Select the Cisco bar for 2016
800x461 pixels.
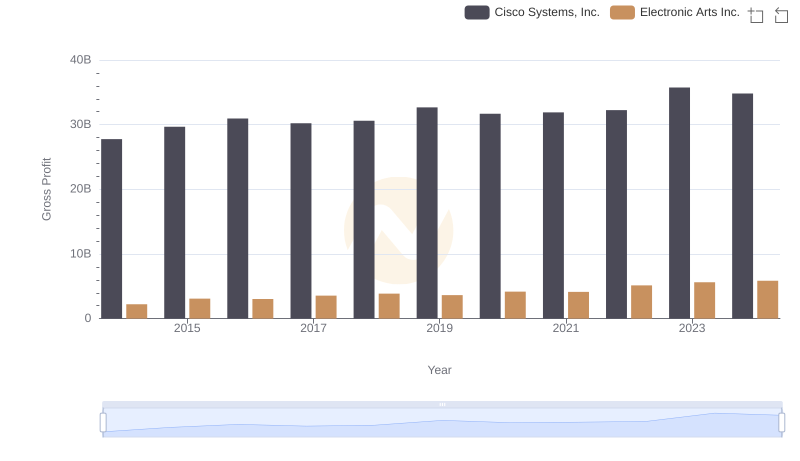pyautogui.click(x=238, y=219)
